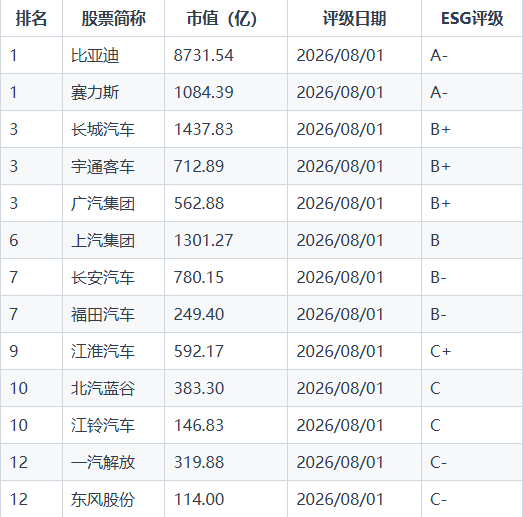Select the stock name 上汽集团
The width and height of the screenshot is (523, 517).
tap(103, 240)
